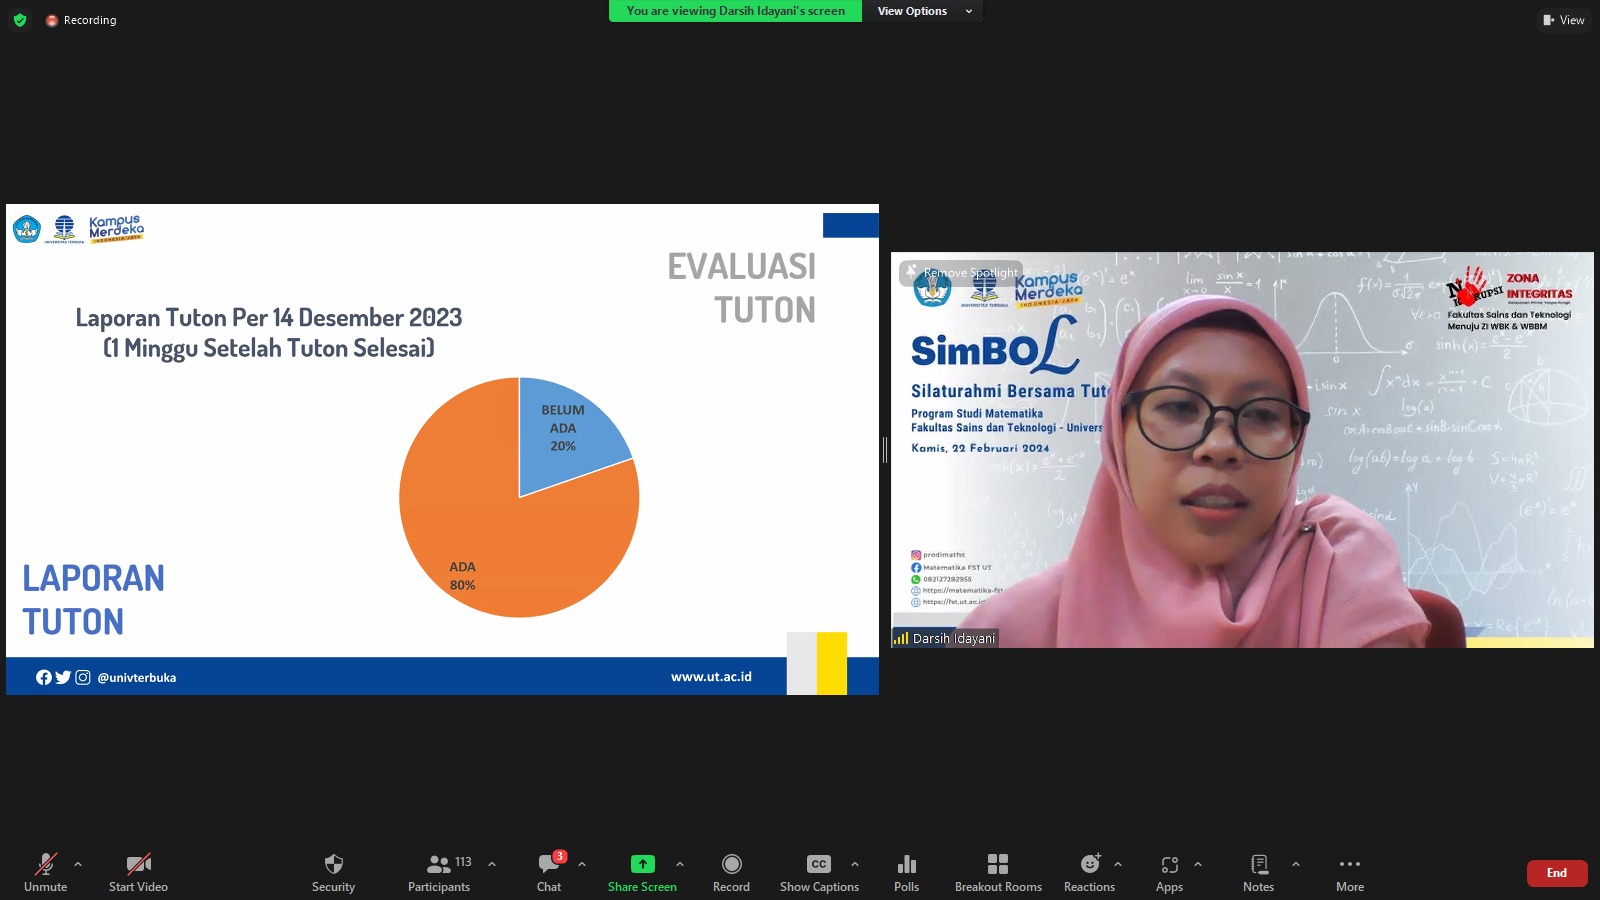Unmute the microphone

click(x=46, y=872)
